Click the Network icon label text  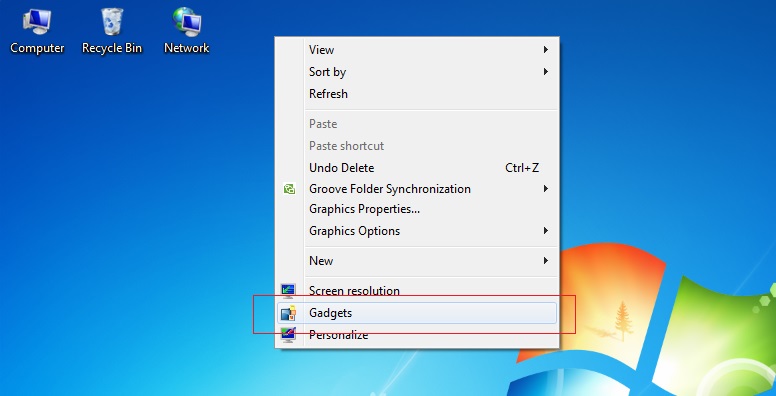pyautogui.click(x=187, y=48)
